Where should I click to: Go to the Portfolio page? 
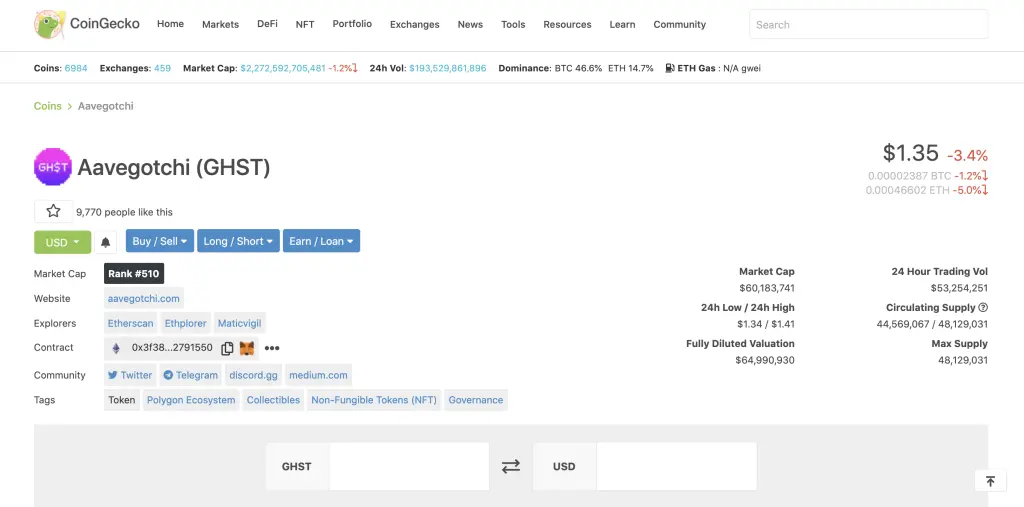point(352,24)
